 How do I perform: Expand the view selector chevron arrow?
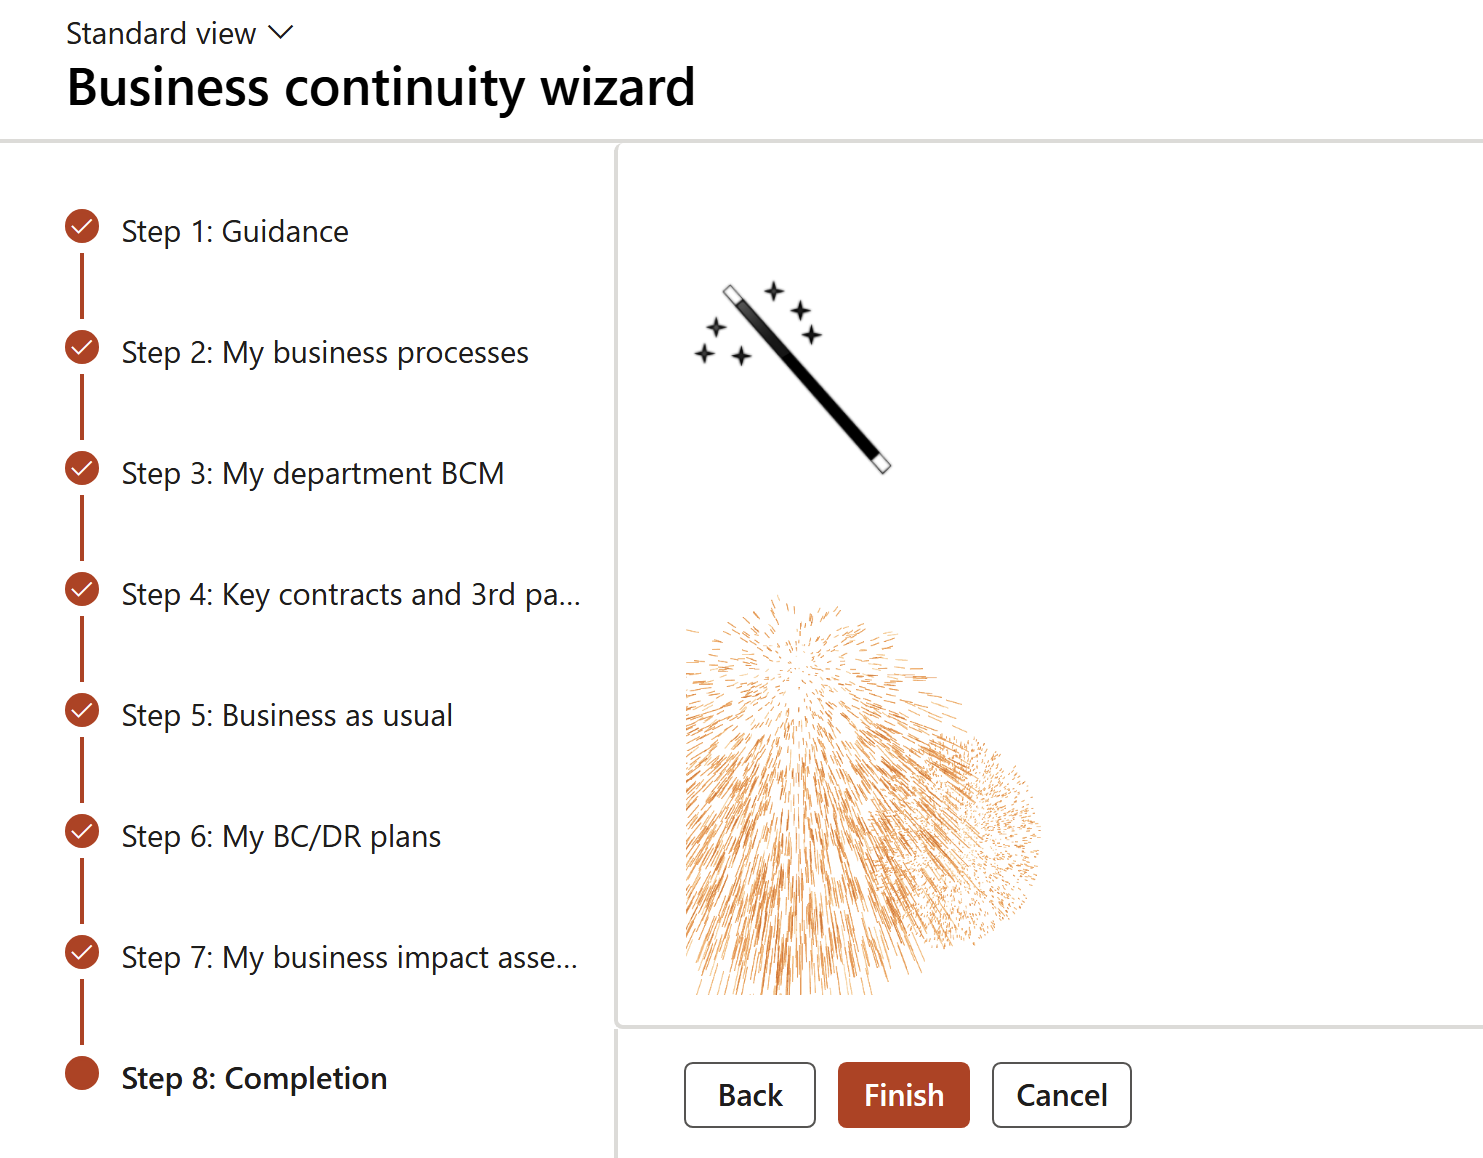[x=281, y=33]
